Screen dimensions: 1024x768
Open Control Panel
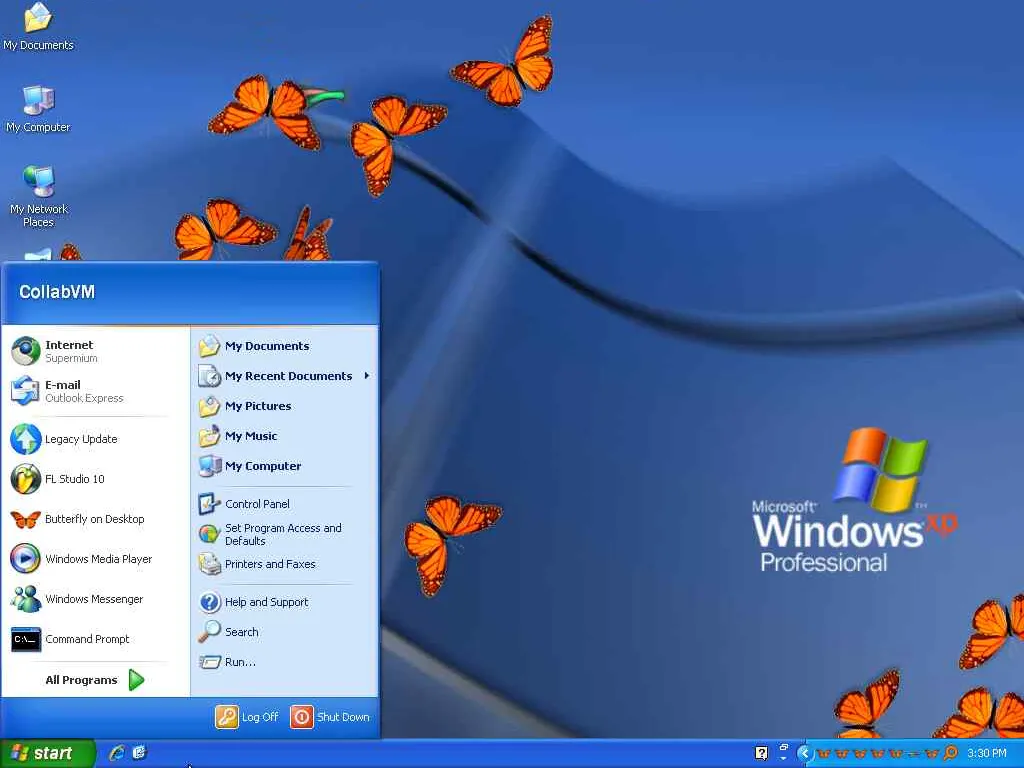(285, 504)
